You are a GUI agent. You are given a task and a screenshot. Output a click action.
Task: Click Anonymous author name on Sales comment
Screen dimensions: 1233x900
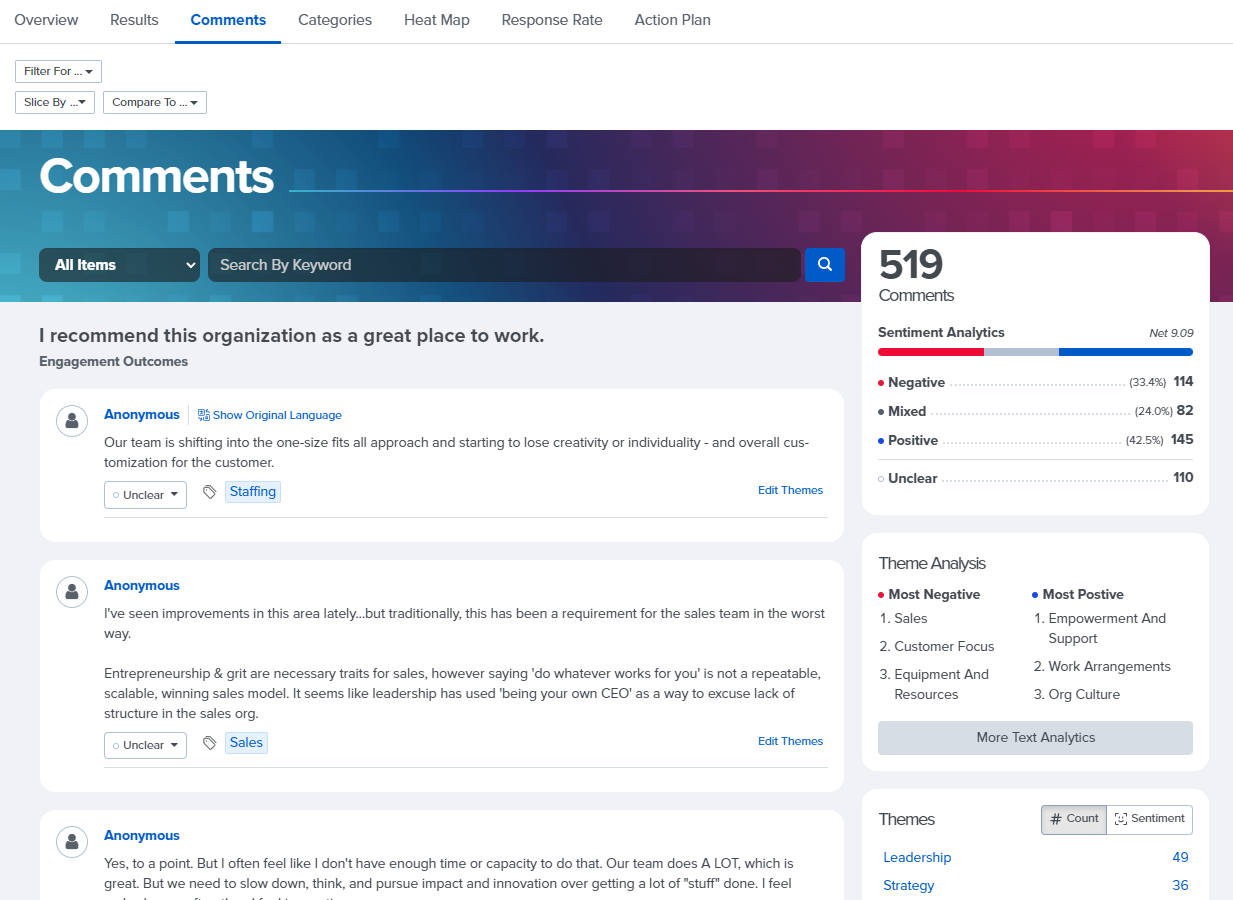[x=142, y=585]
